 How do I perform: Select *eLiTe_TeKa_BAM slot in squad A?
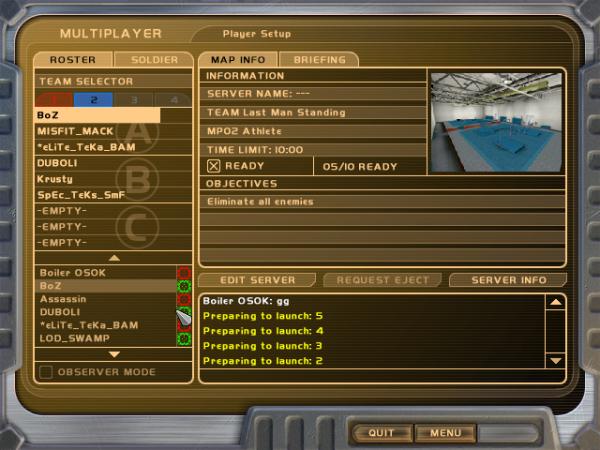click(x=113, y=147)
